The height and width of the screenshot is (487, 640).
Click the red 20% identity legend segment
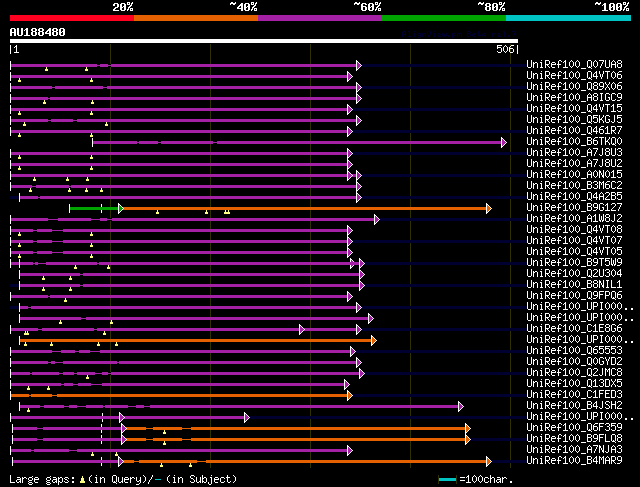[72, 18]
